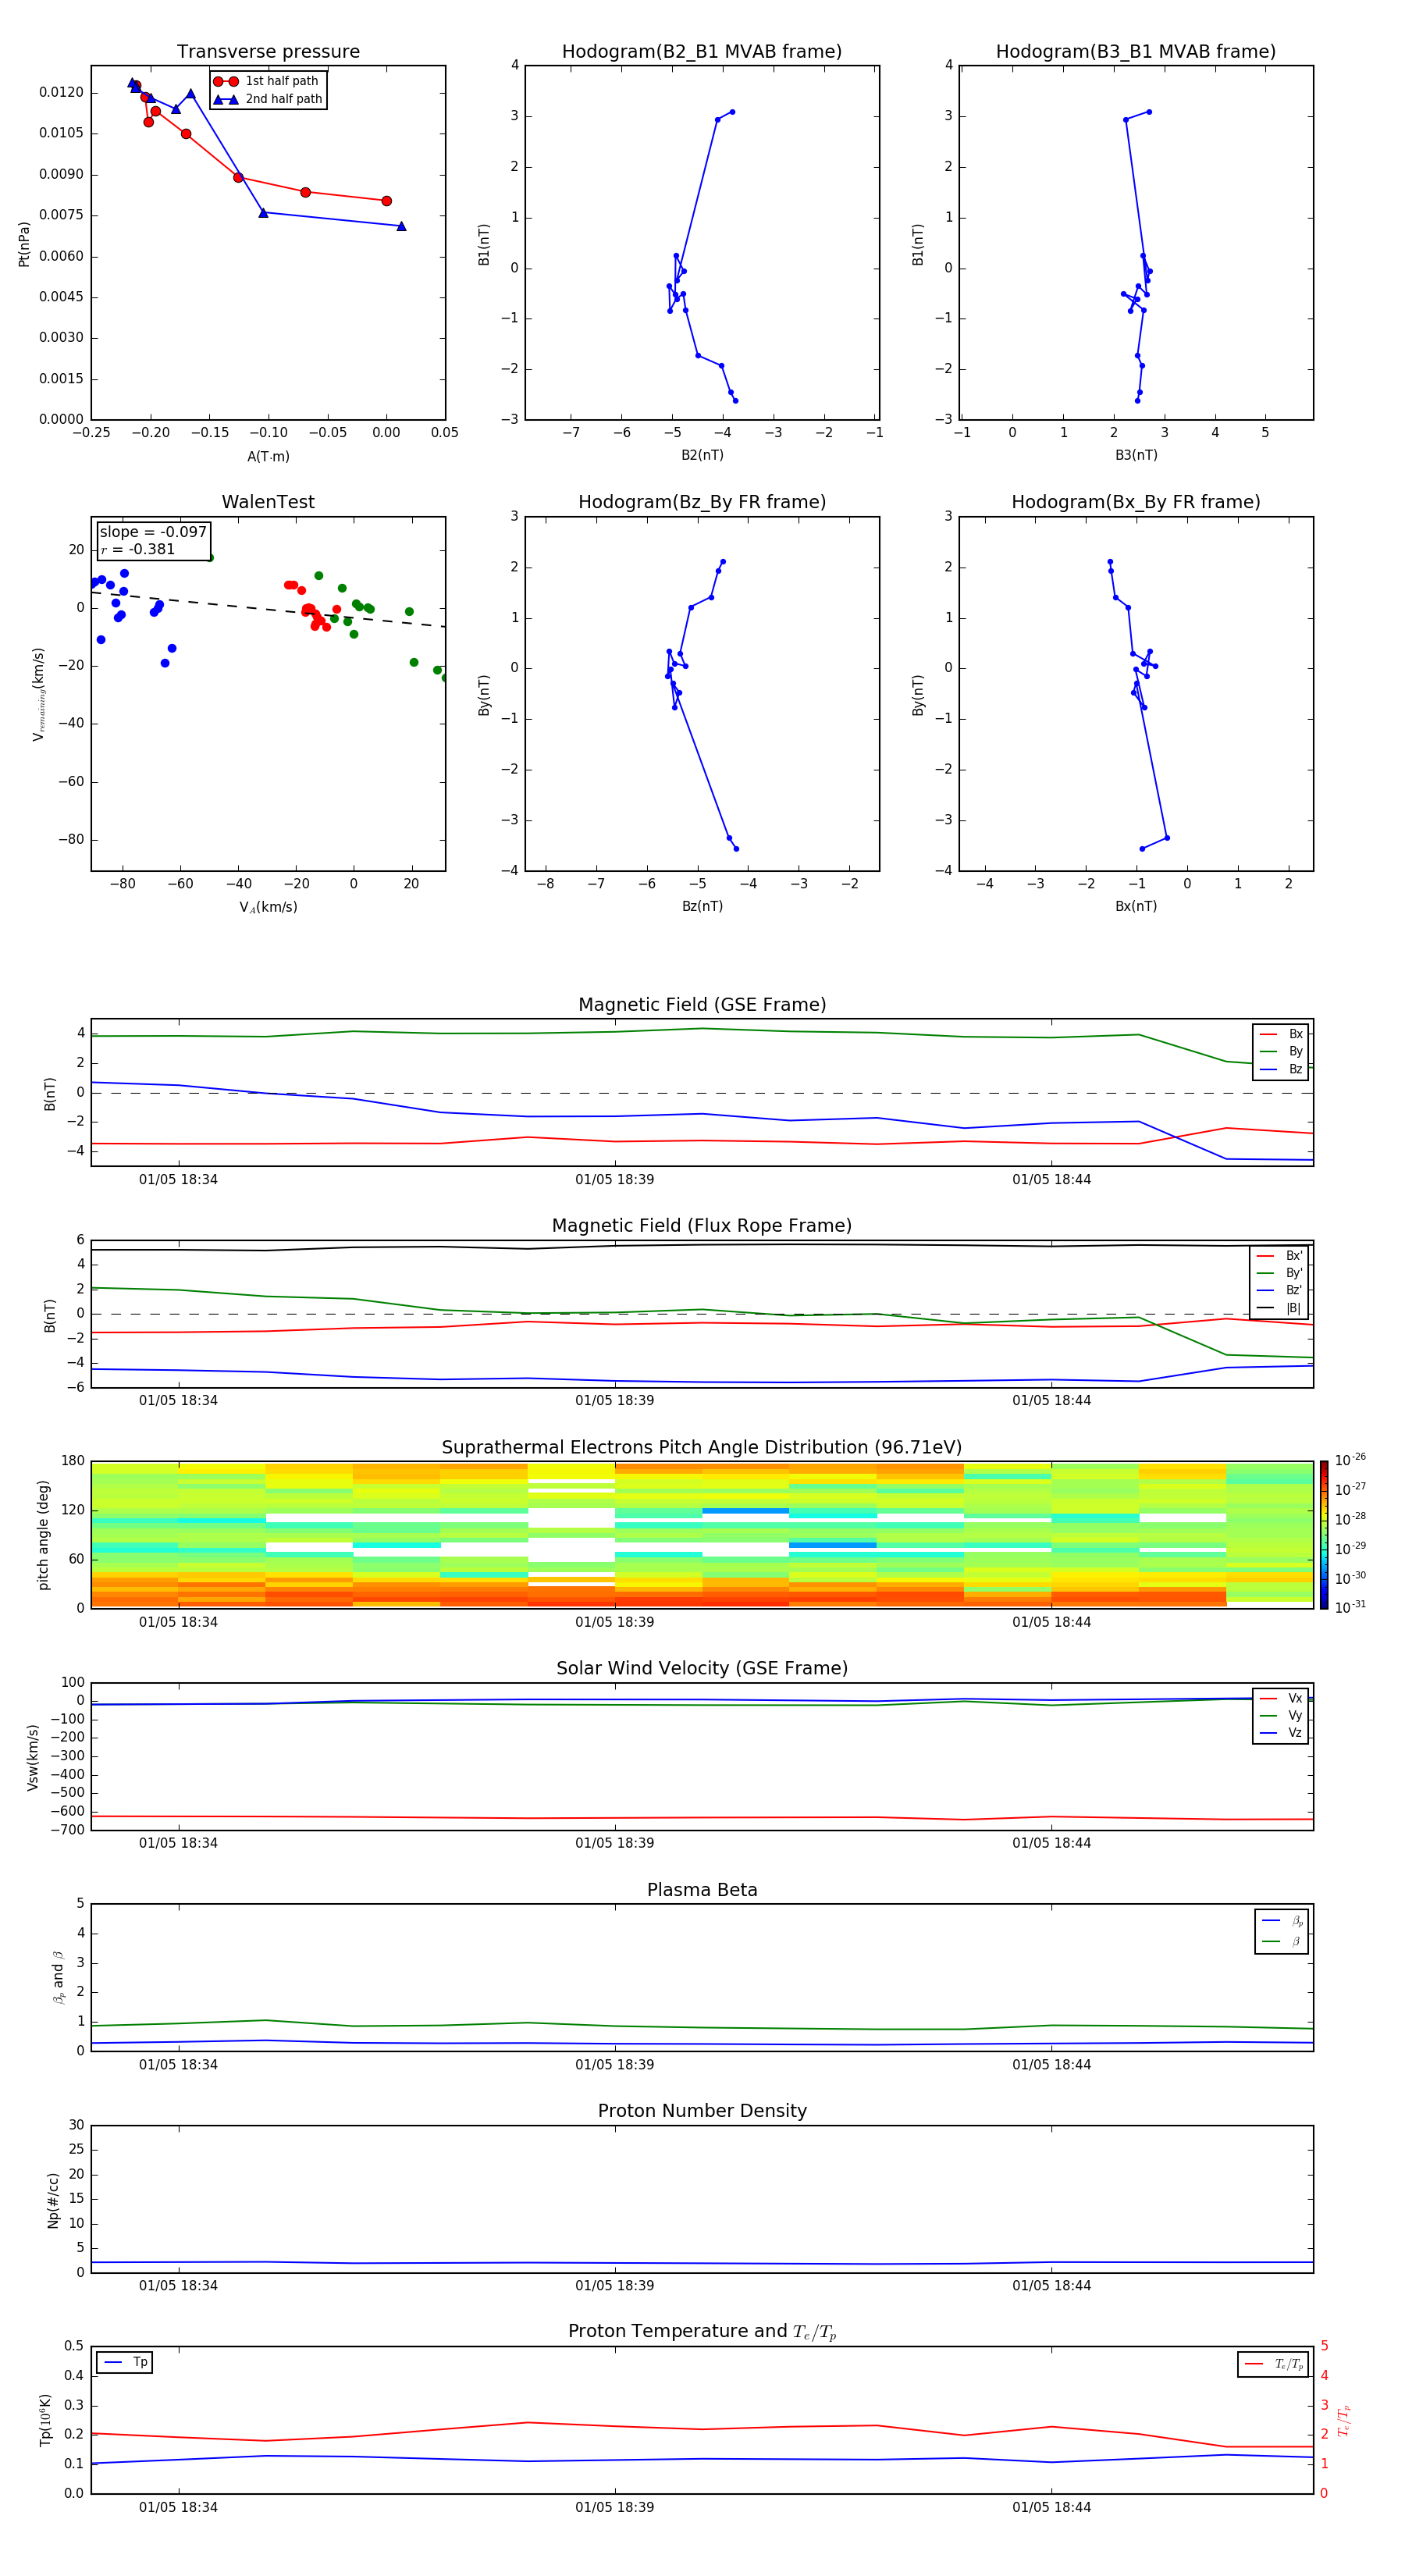Click the "Hodogram(B2_B1 MVAB frame)" title
The height and width of the screenshot is (2576, 1405).
[702, 51]
